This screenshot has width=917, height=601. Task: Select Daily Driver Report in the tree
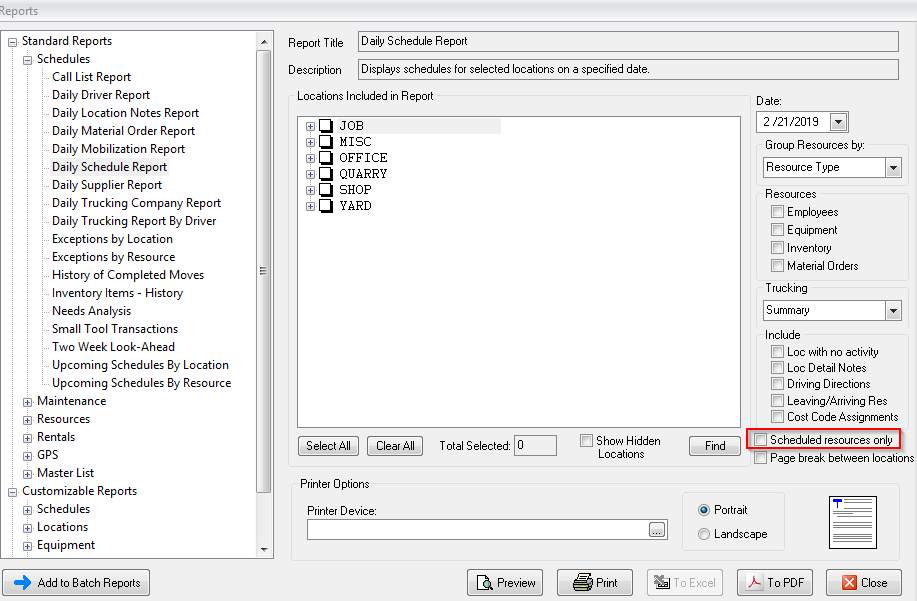[x=101, y=95]
